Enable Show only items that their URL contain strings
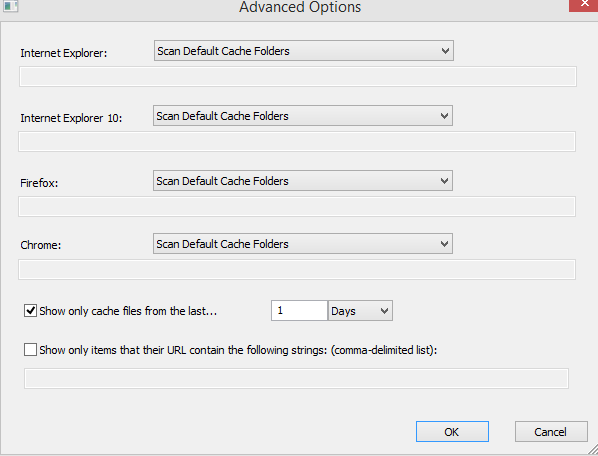The height and width of the screenshot is (456, 598). [x=30, y=350]
